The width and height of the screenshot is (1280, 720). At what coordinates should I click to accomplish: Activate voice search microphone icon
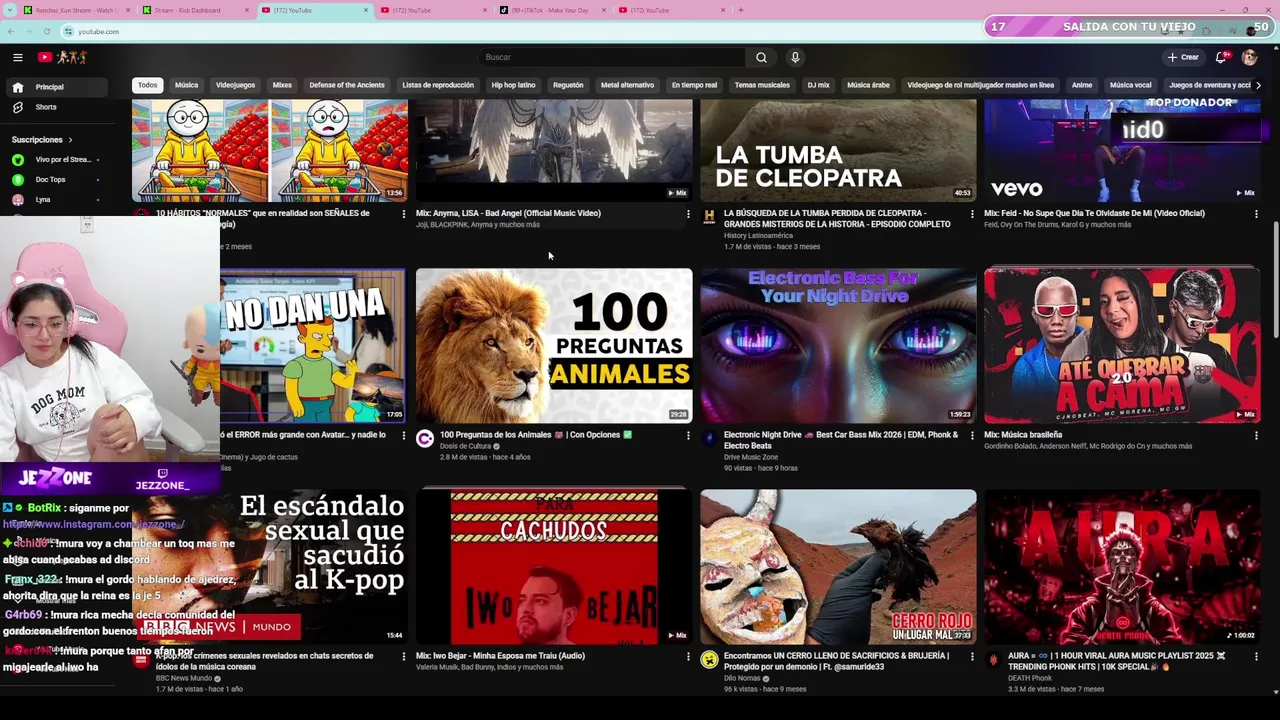[795, 57]
